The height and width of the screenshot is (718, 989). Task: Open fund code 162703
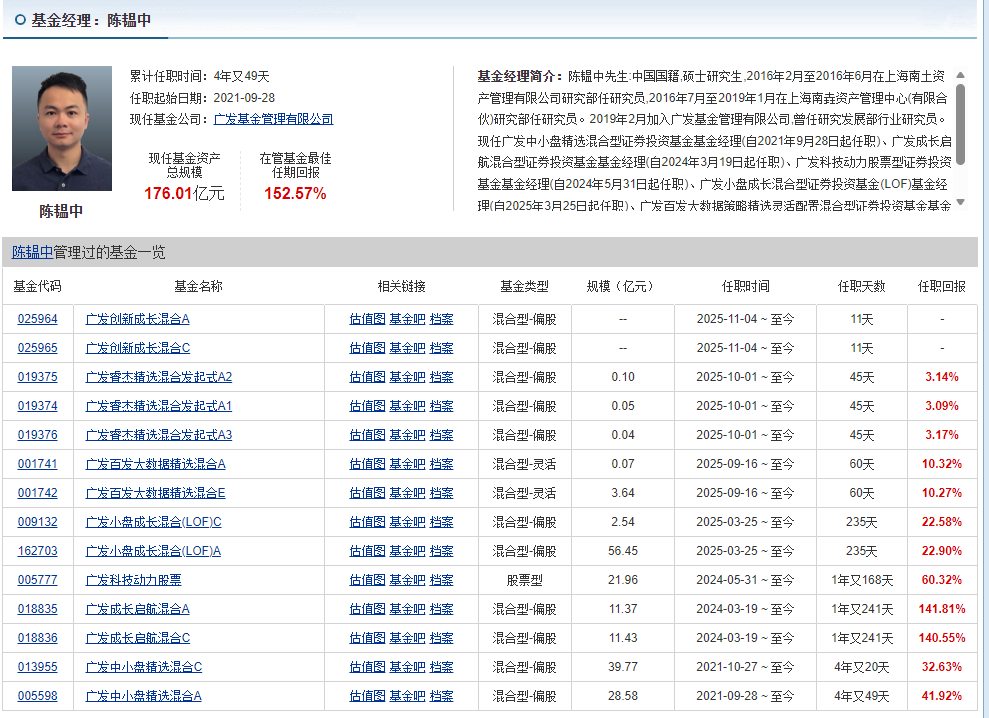click(37, 551)
